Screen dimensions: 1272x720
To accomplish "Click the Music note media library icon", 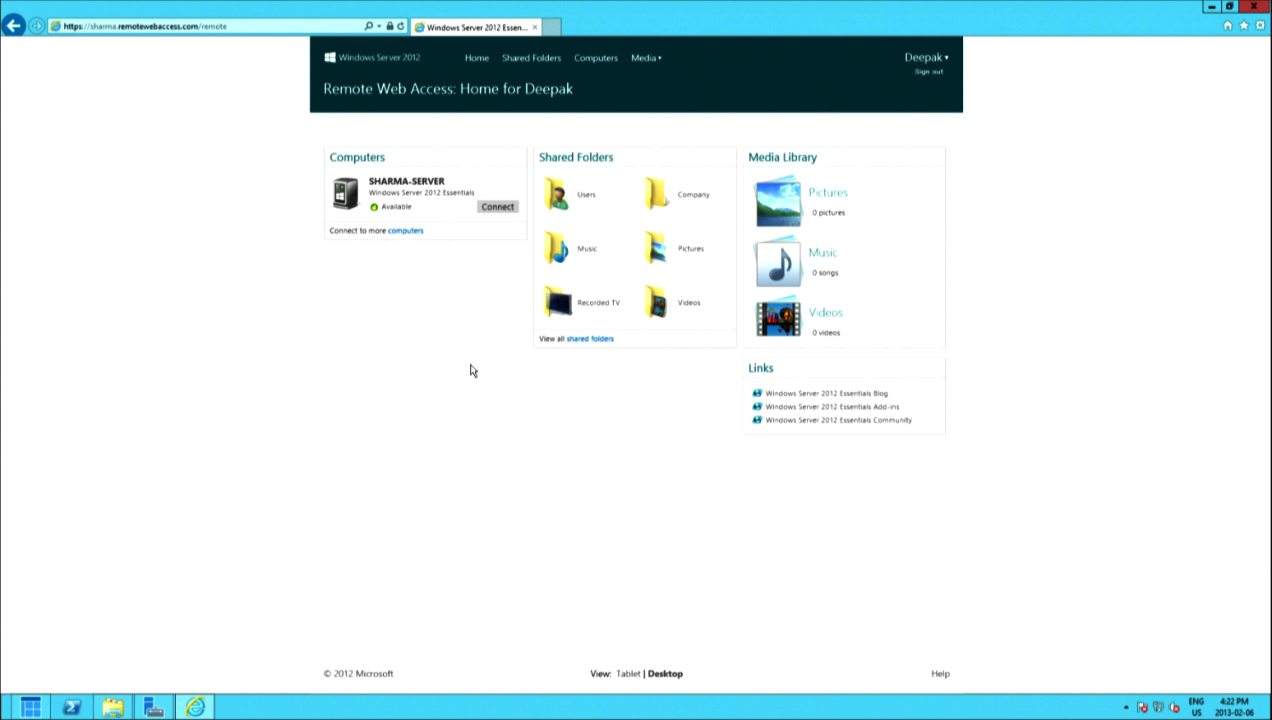I will point(778,262).
